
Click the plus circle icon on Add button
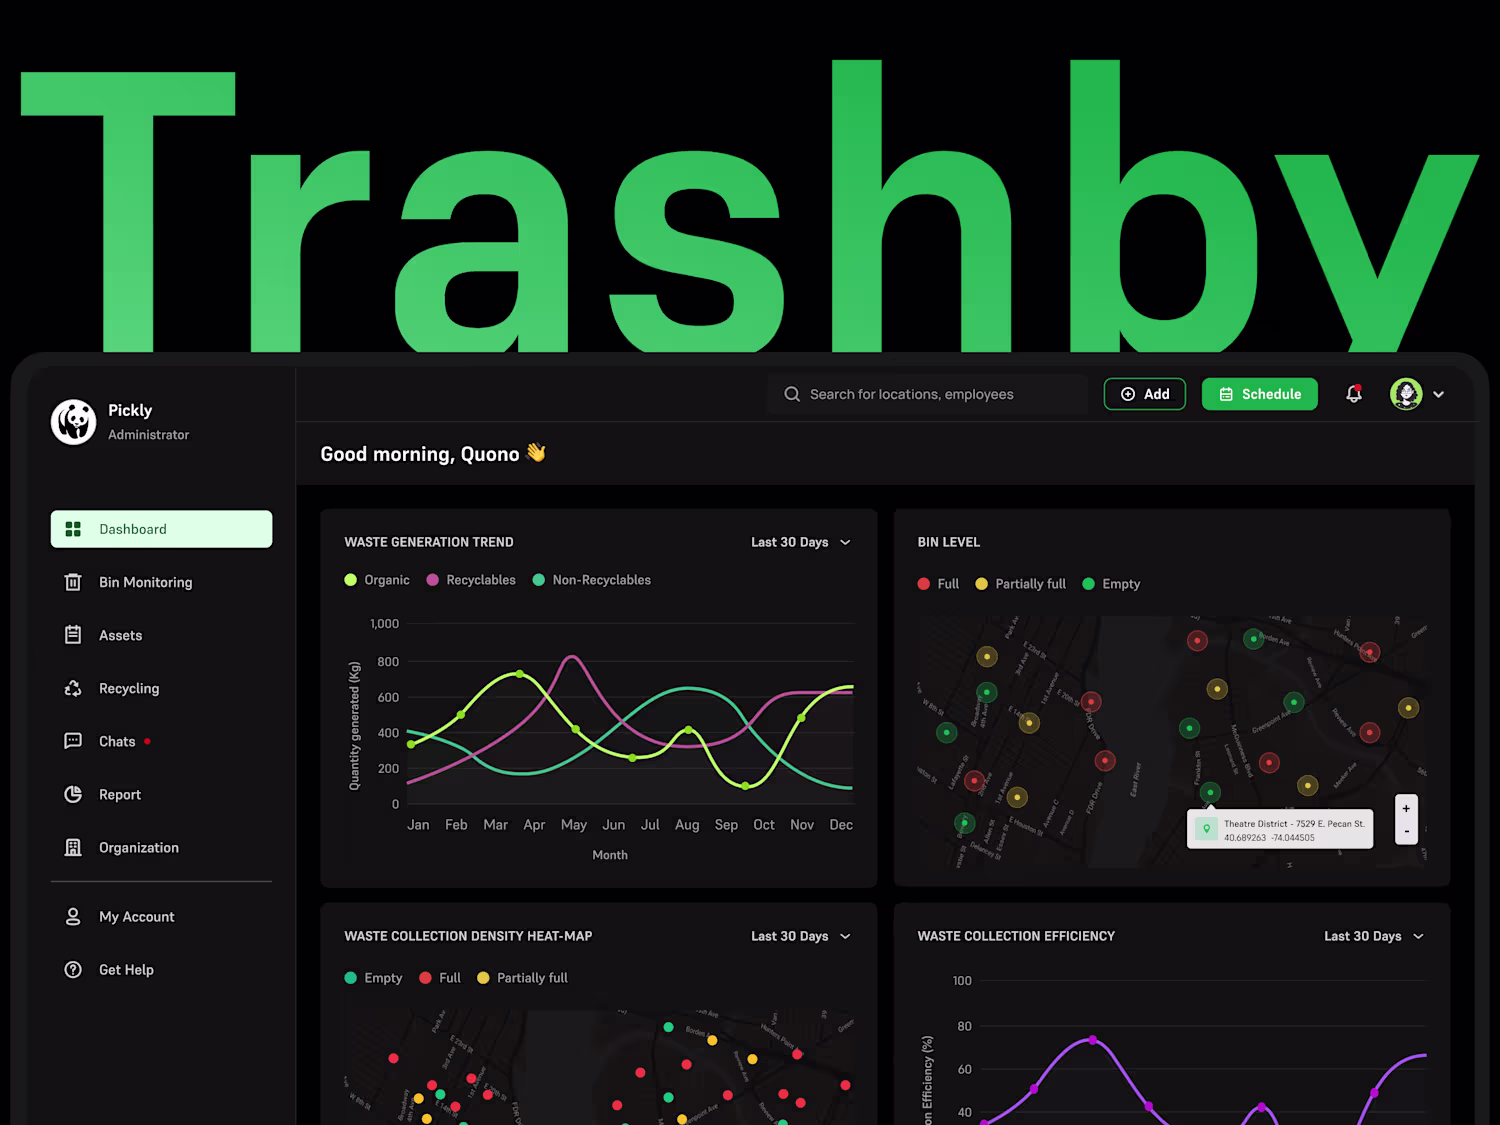1128,394
